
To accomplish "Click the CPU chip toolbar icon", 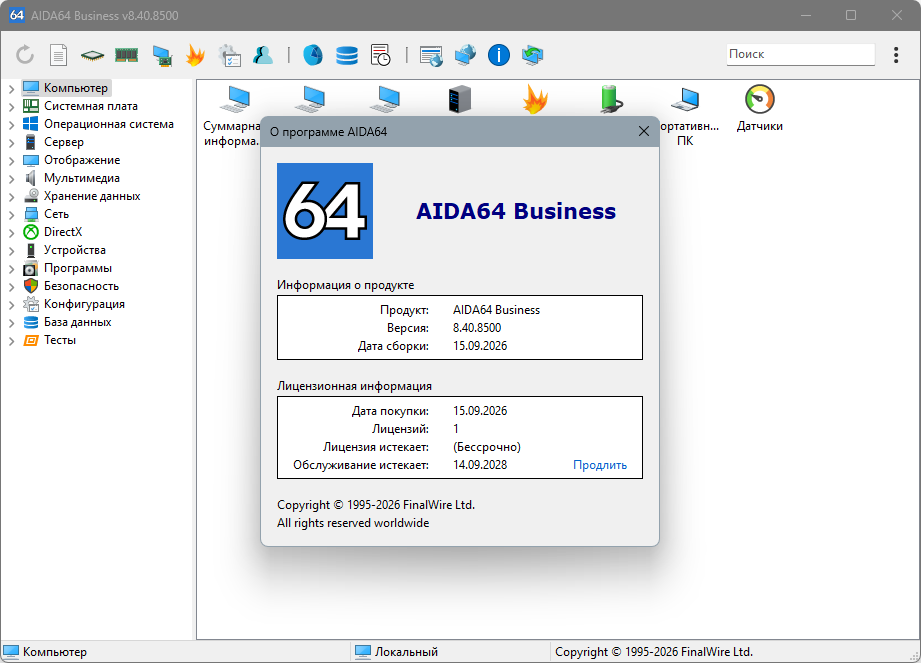I will pos(92,55).
